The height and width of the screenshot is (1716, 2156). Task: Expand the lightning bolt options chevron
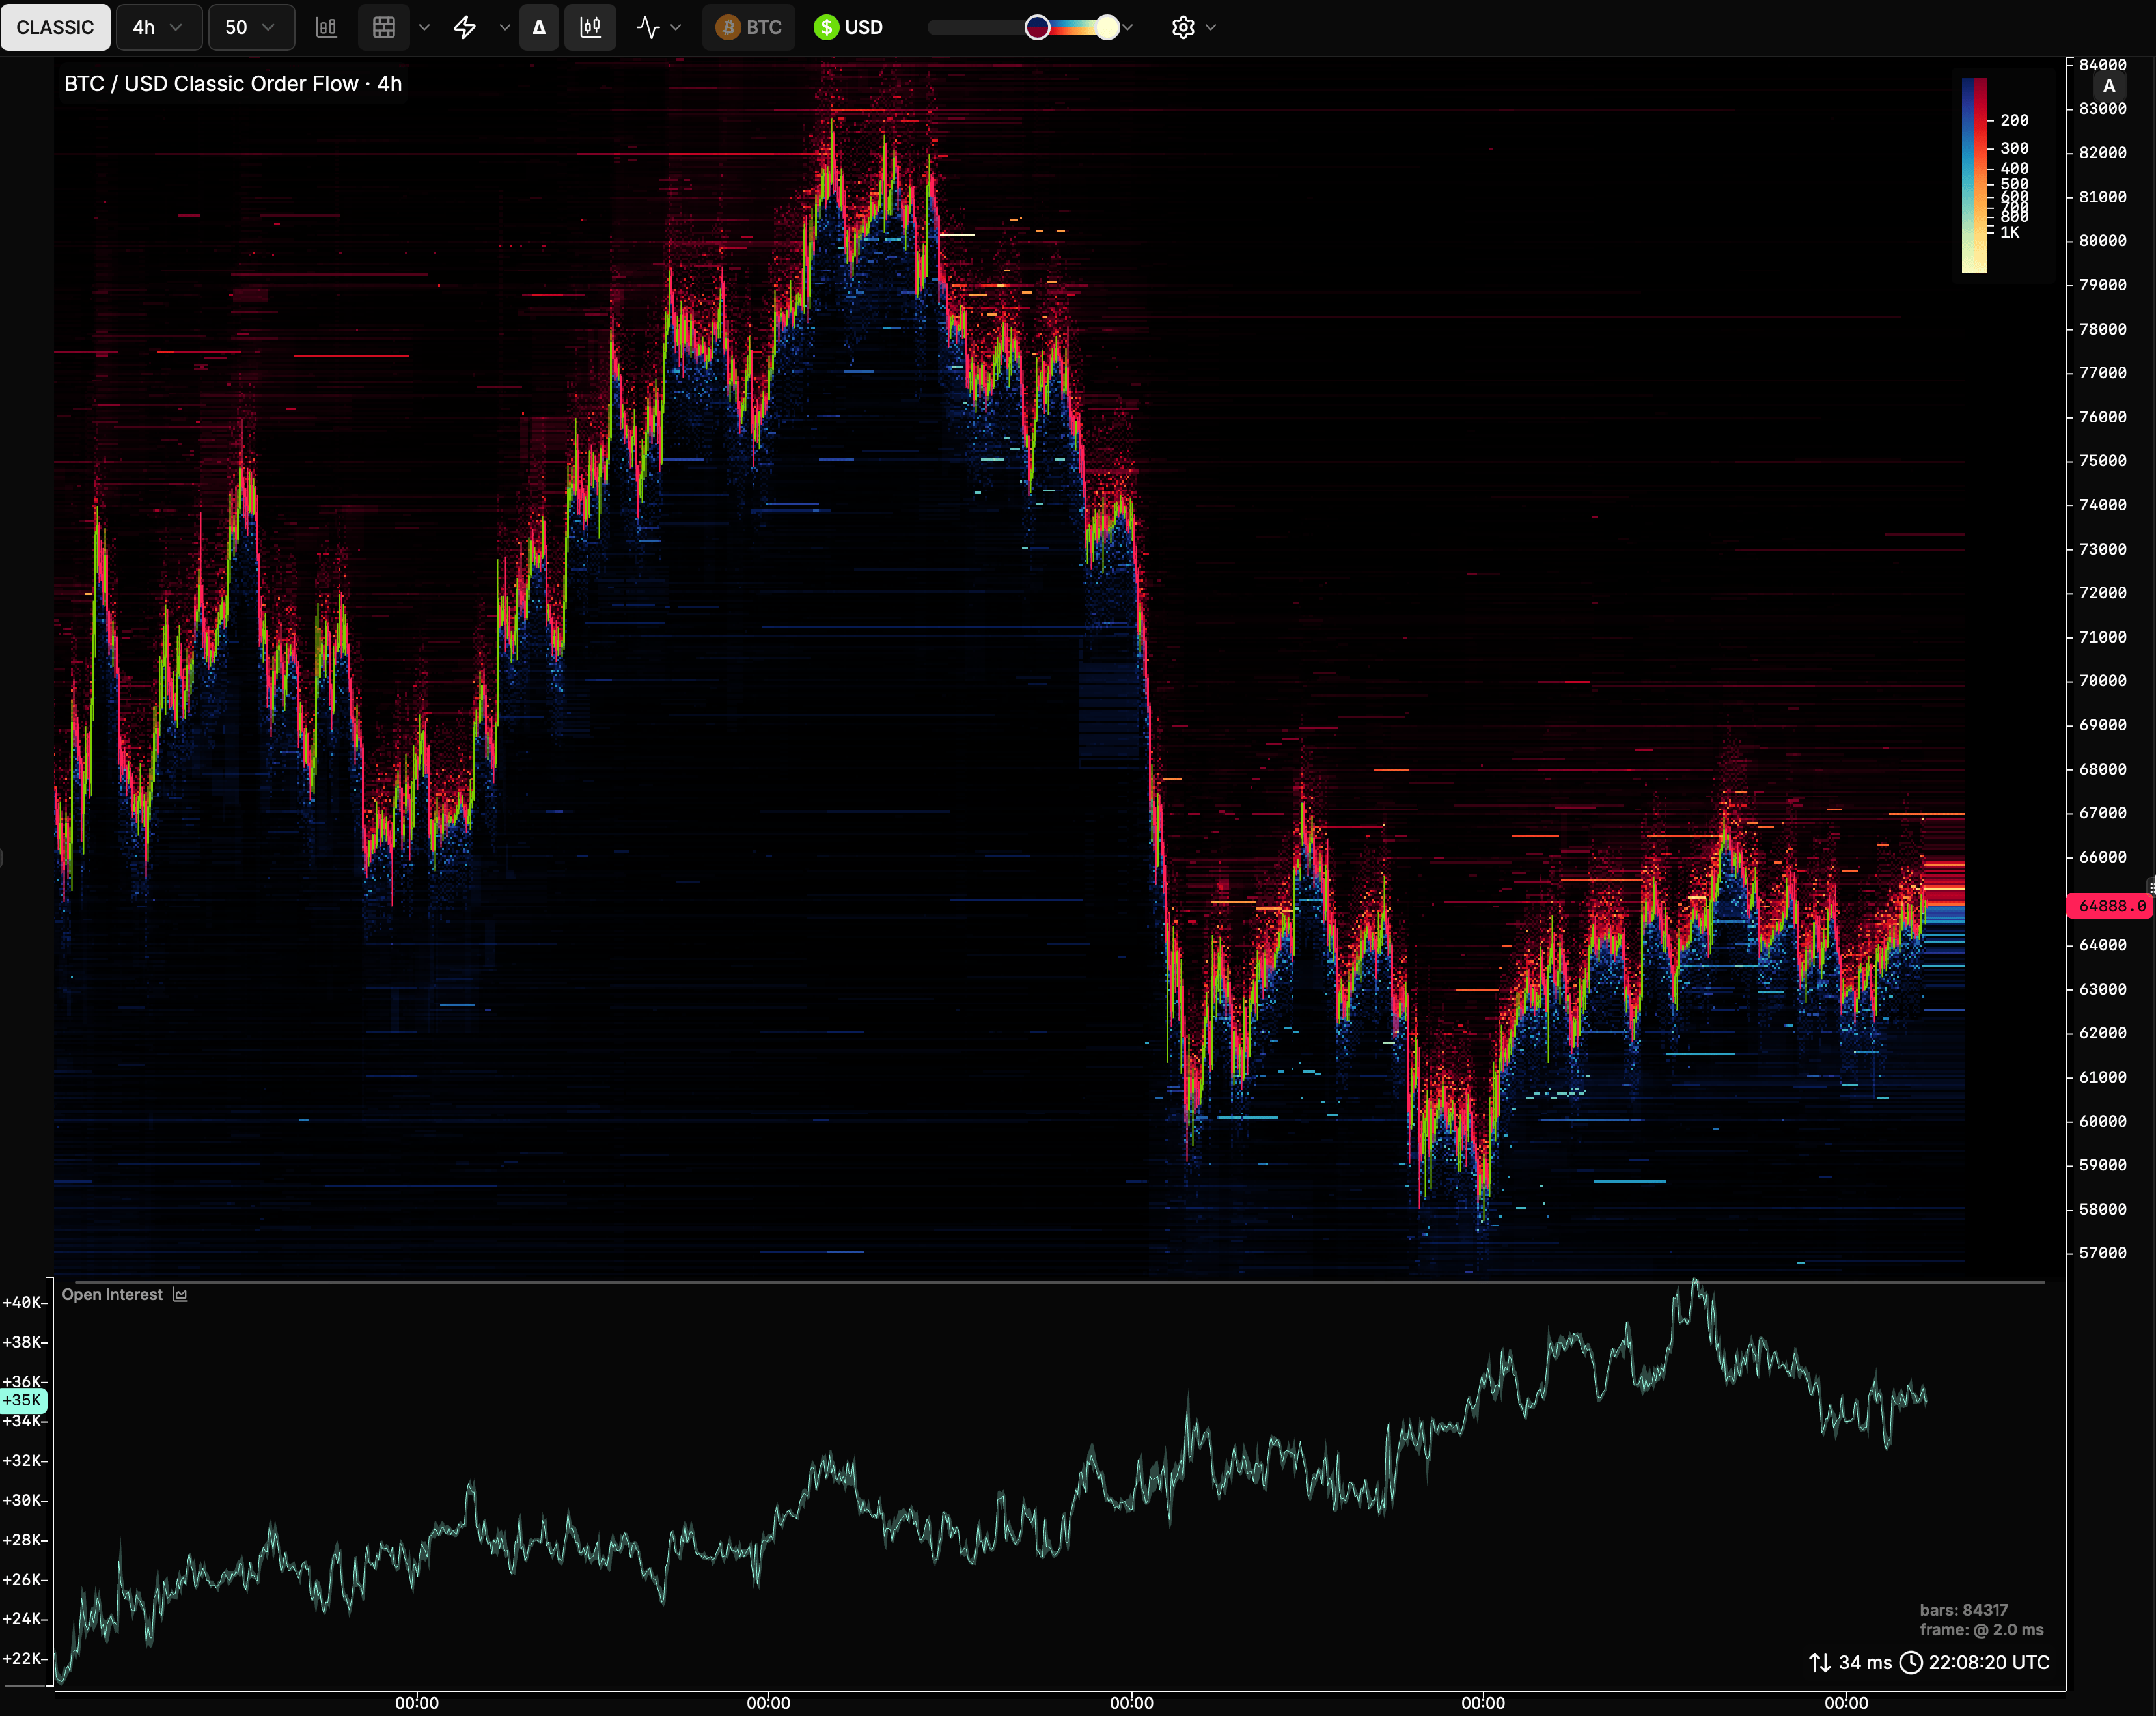point(504,27)
